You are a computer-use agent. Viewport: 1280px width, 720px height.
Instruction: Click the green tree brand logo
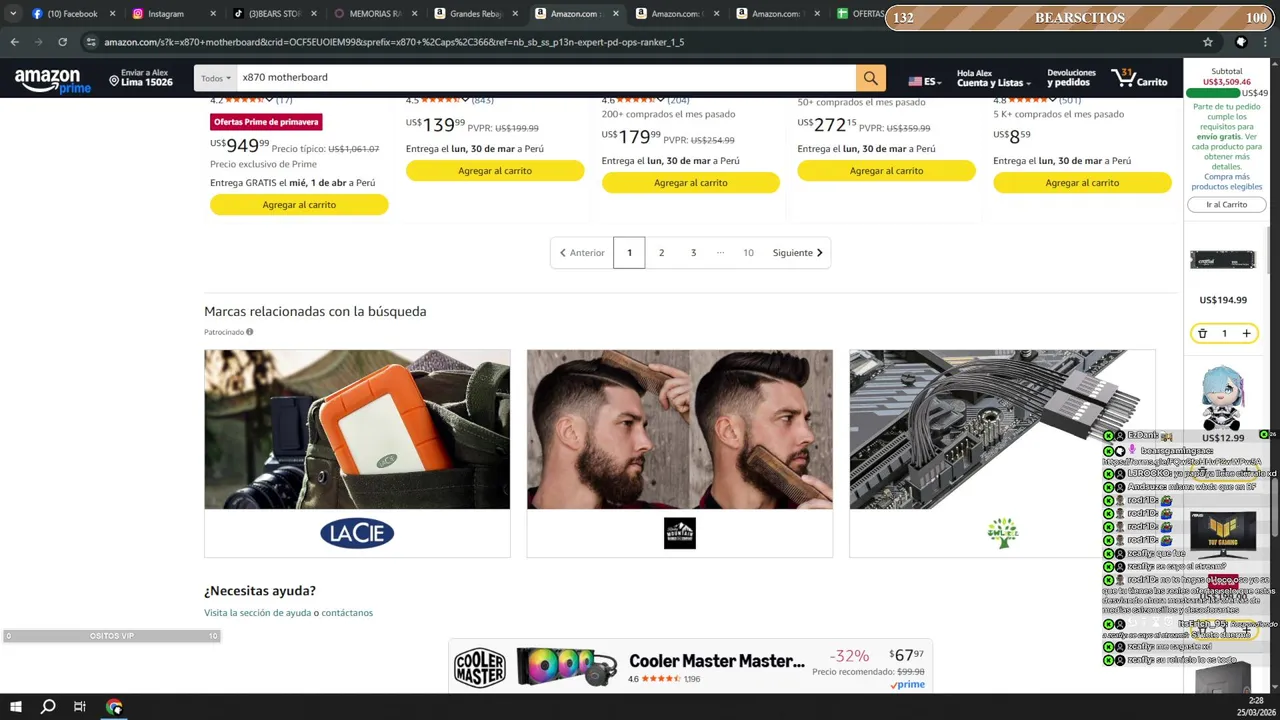click(x=1002, y=533)
